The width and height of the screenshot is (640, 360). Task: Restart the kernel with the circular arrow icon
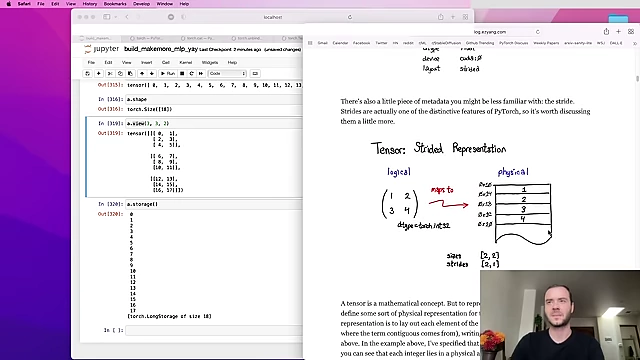(191, 73)
